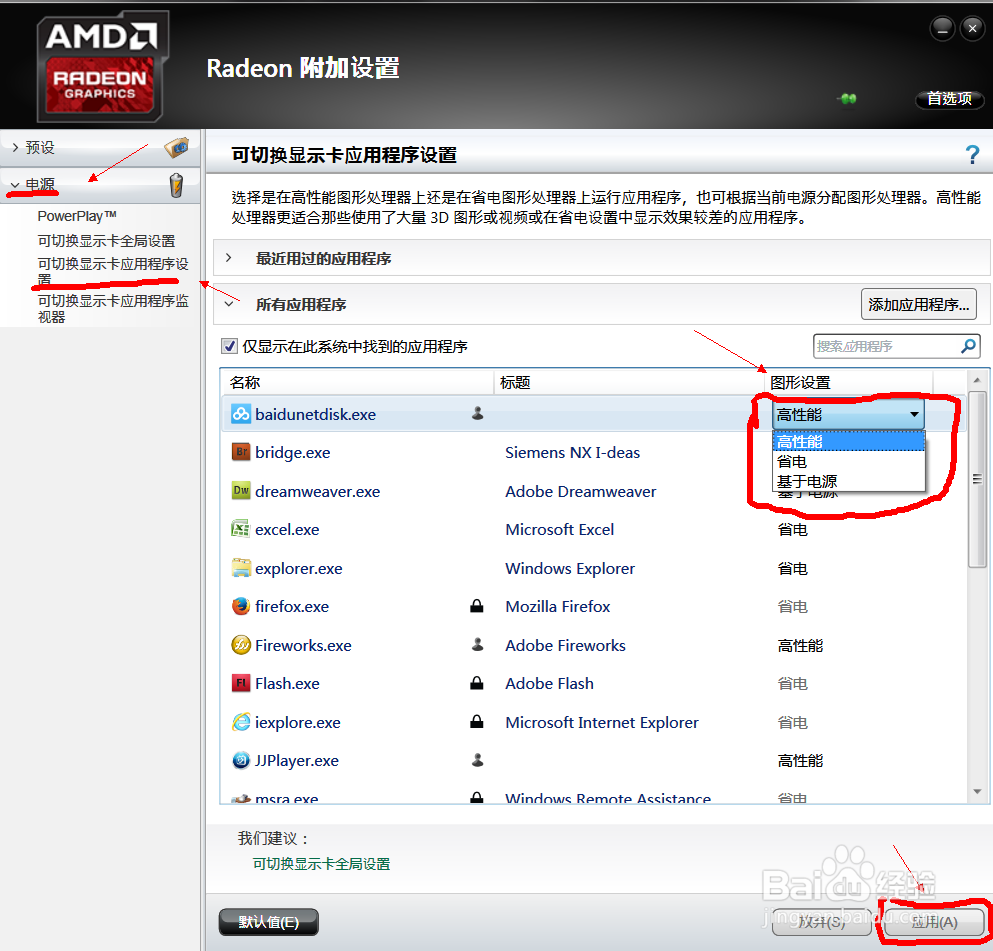Click the bridge.exe app icon

(x=241, y=452)
